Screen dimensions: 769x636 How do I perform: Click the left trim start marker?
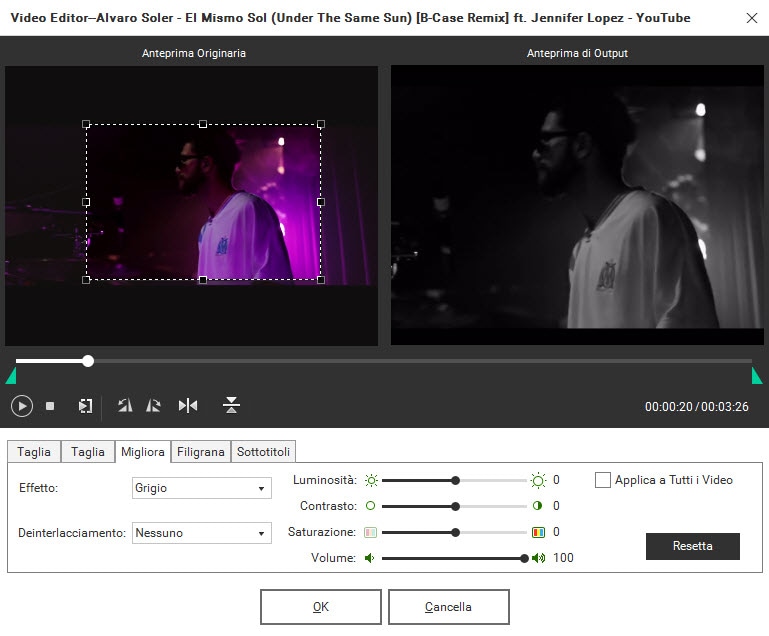click(11, 376)
